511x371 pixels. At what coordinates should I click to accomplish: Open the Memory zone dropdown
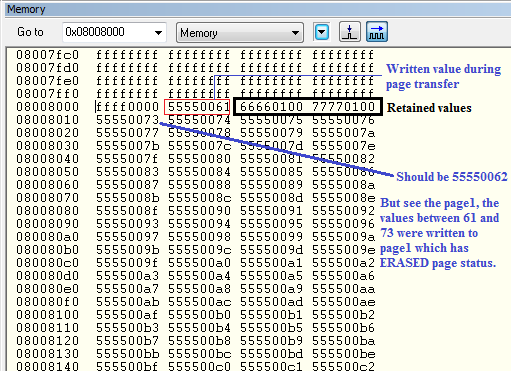(240, 33)
